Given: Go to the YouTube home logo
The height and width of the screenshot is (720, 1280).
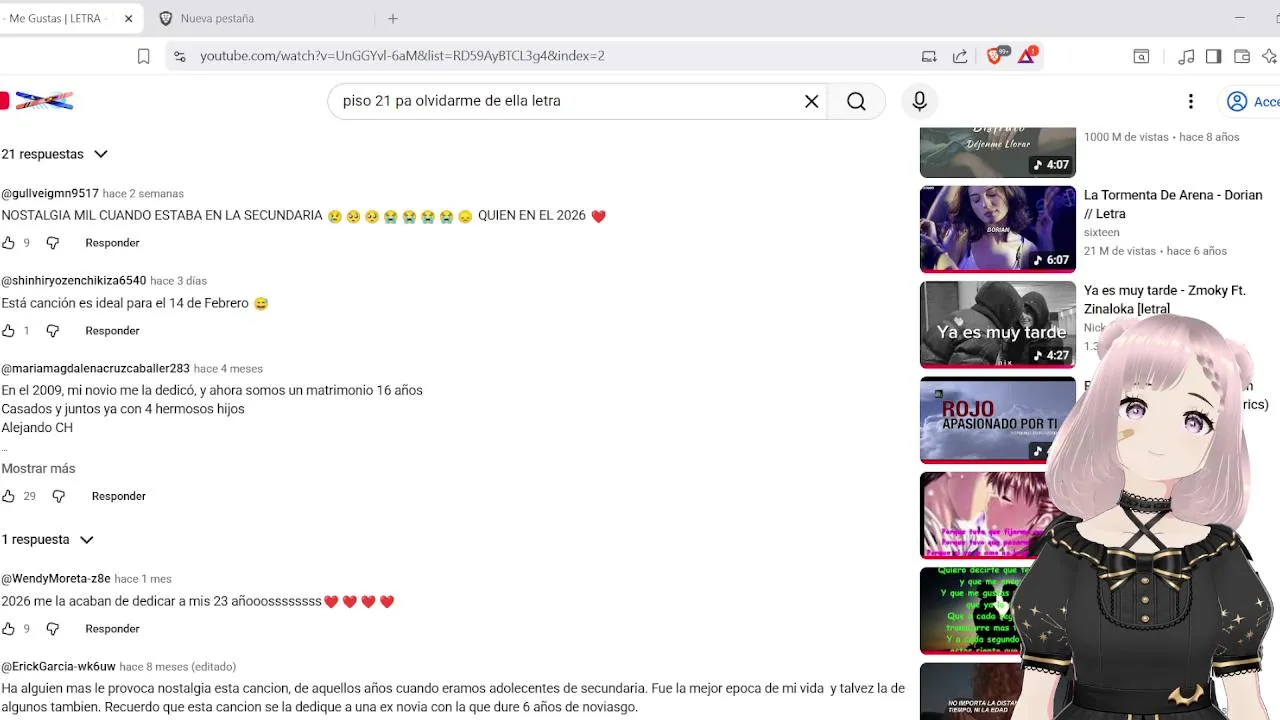Looking at the screenshot, I should click(x=37, y=101).
